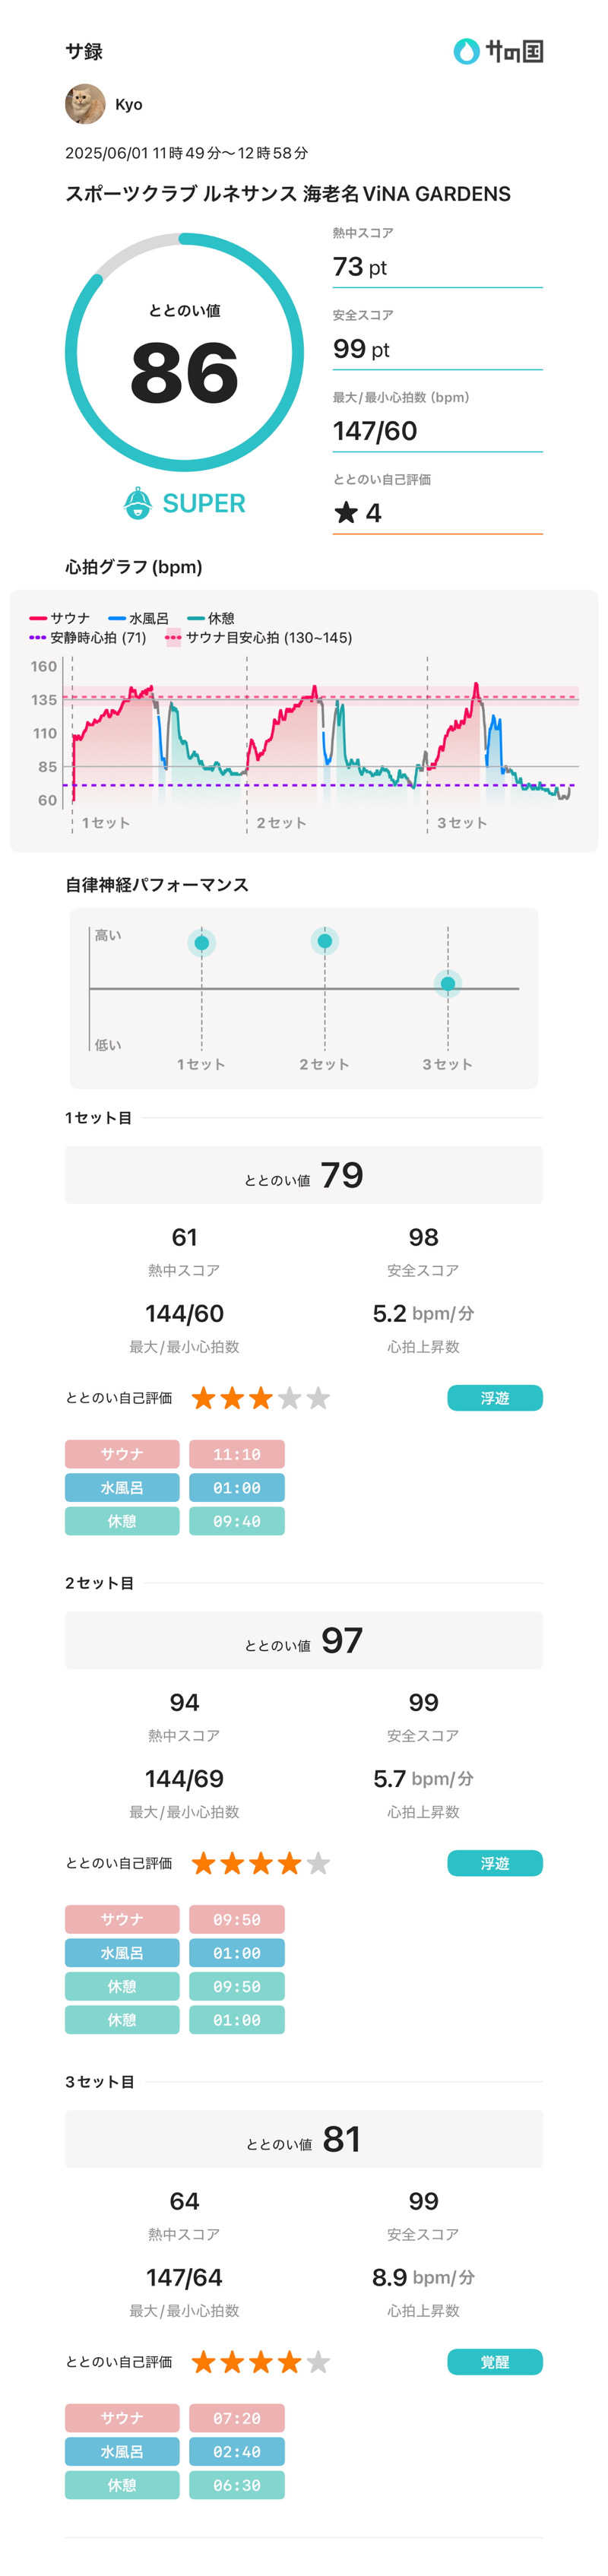Viewport: 608px width, 2576px height.
Task: Click the 休憩 label in set 3
Action: click(122, 2485)
